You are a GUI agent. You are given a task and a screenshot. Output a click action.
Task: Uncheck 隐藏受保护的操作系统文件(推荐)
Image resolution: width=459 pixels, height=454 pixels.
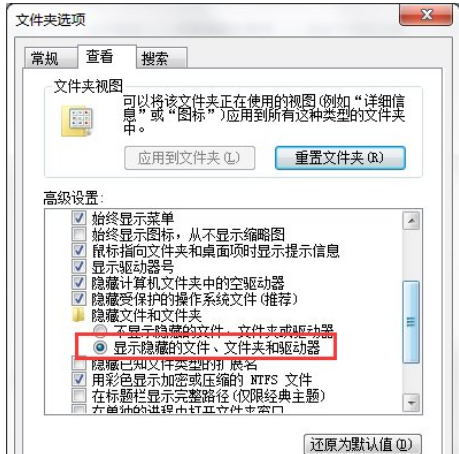79,299
